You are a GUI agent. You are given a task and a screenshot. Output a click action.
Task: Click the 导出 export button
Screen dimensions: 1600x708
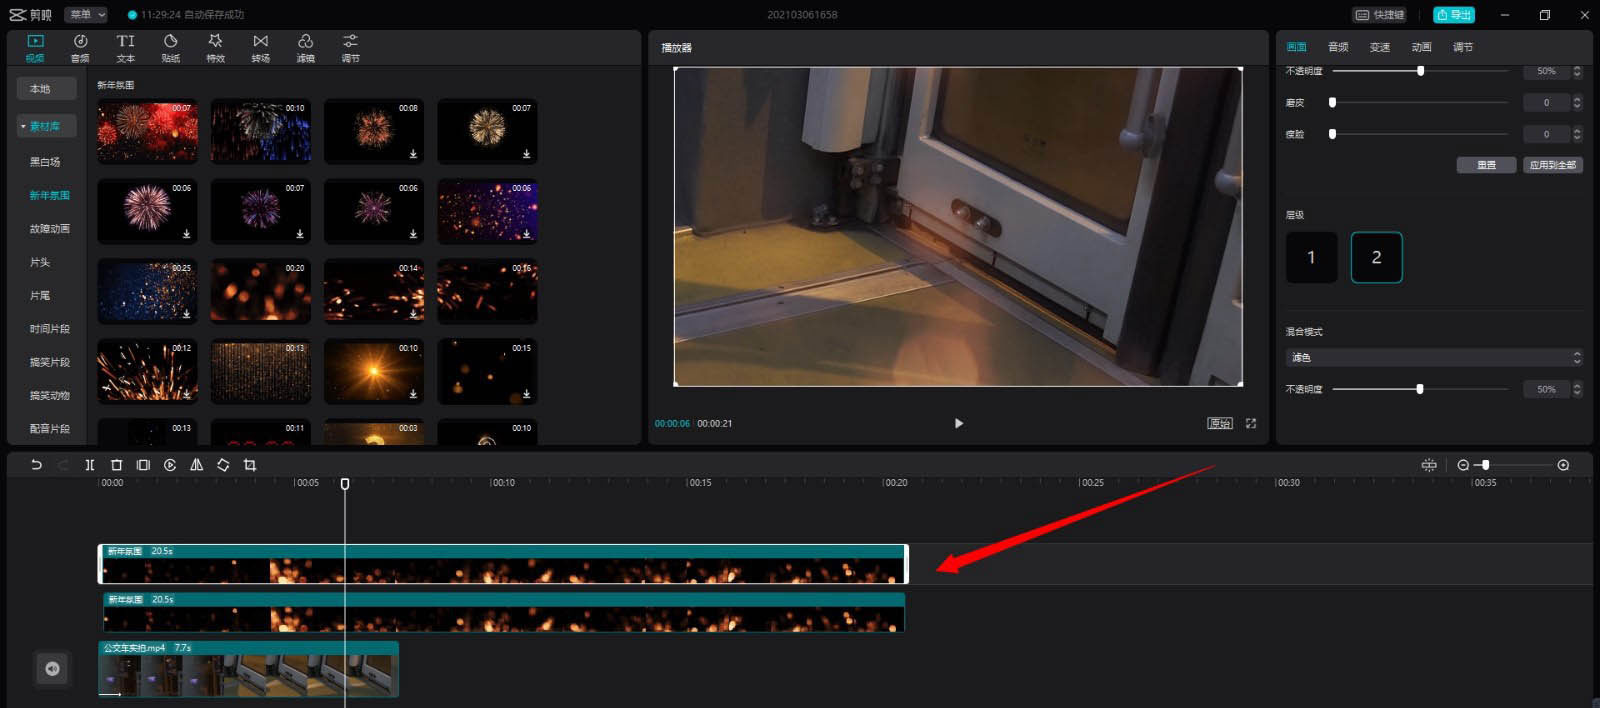click(1454, 15)
